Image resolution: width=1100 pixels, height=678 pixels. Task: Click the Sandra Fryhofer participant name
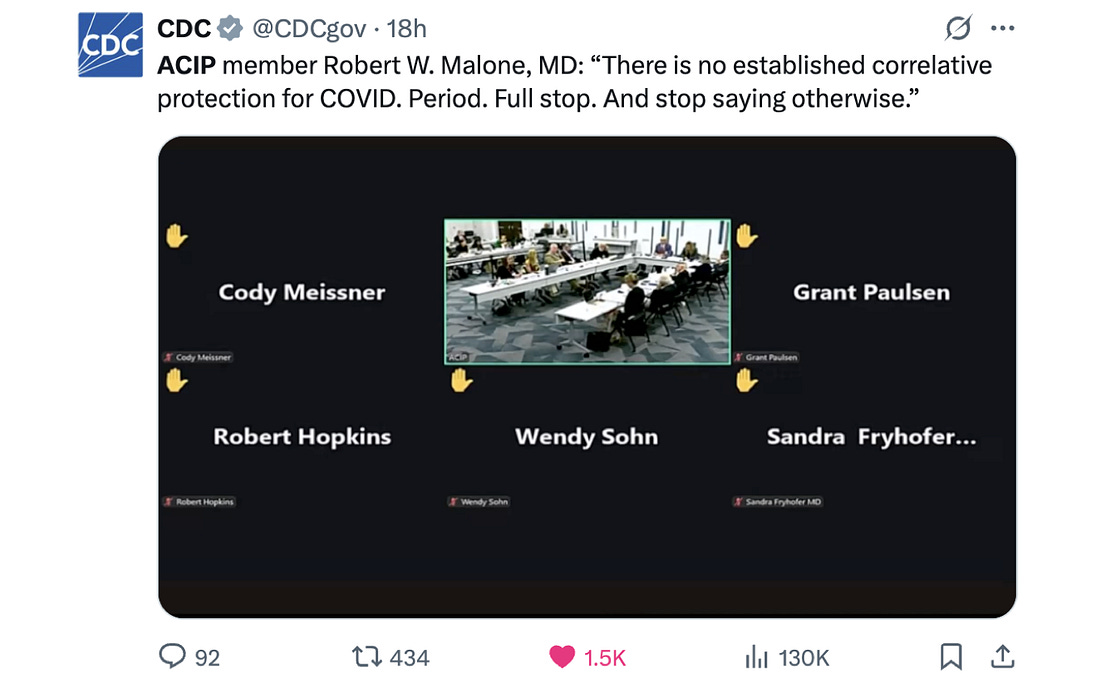coord(871,437)
